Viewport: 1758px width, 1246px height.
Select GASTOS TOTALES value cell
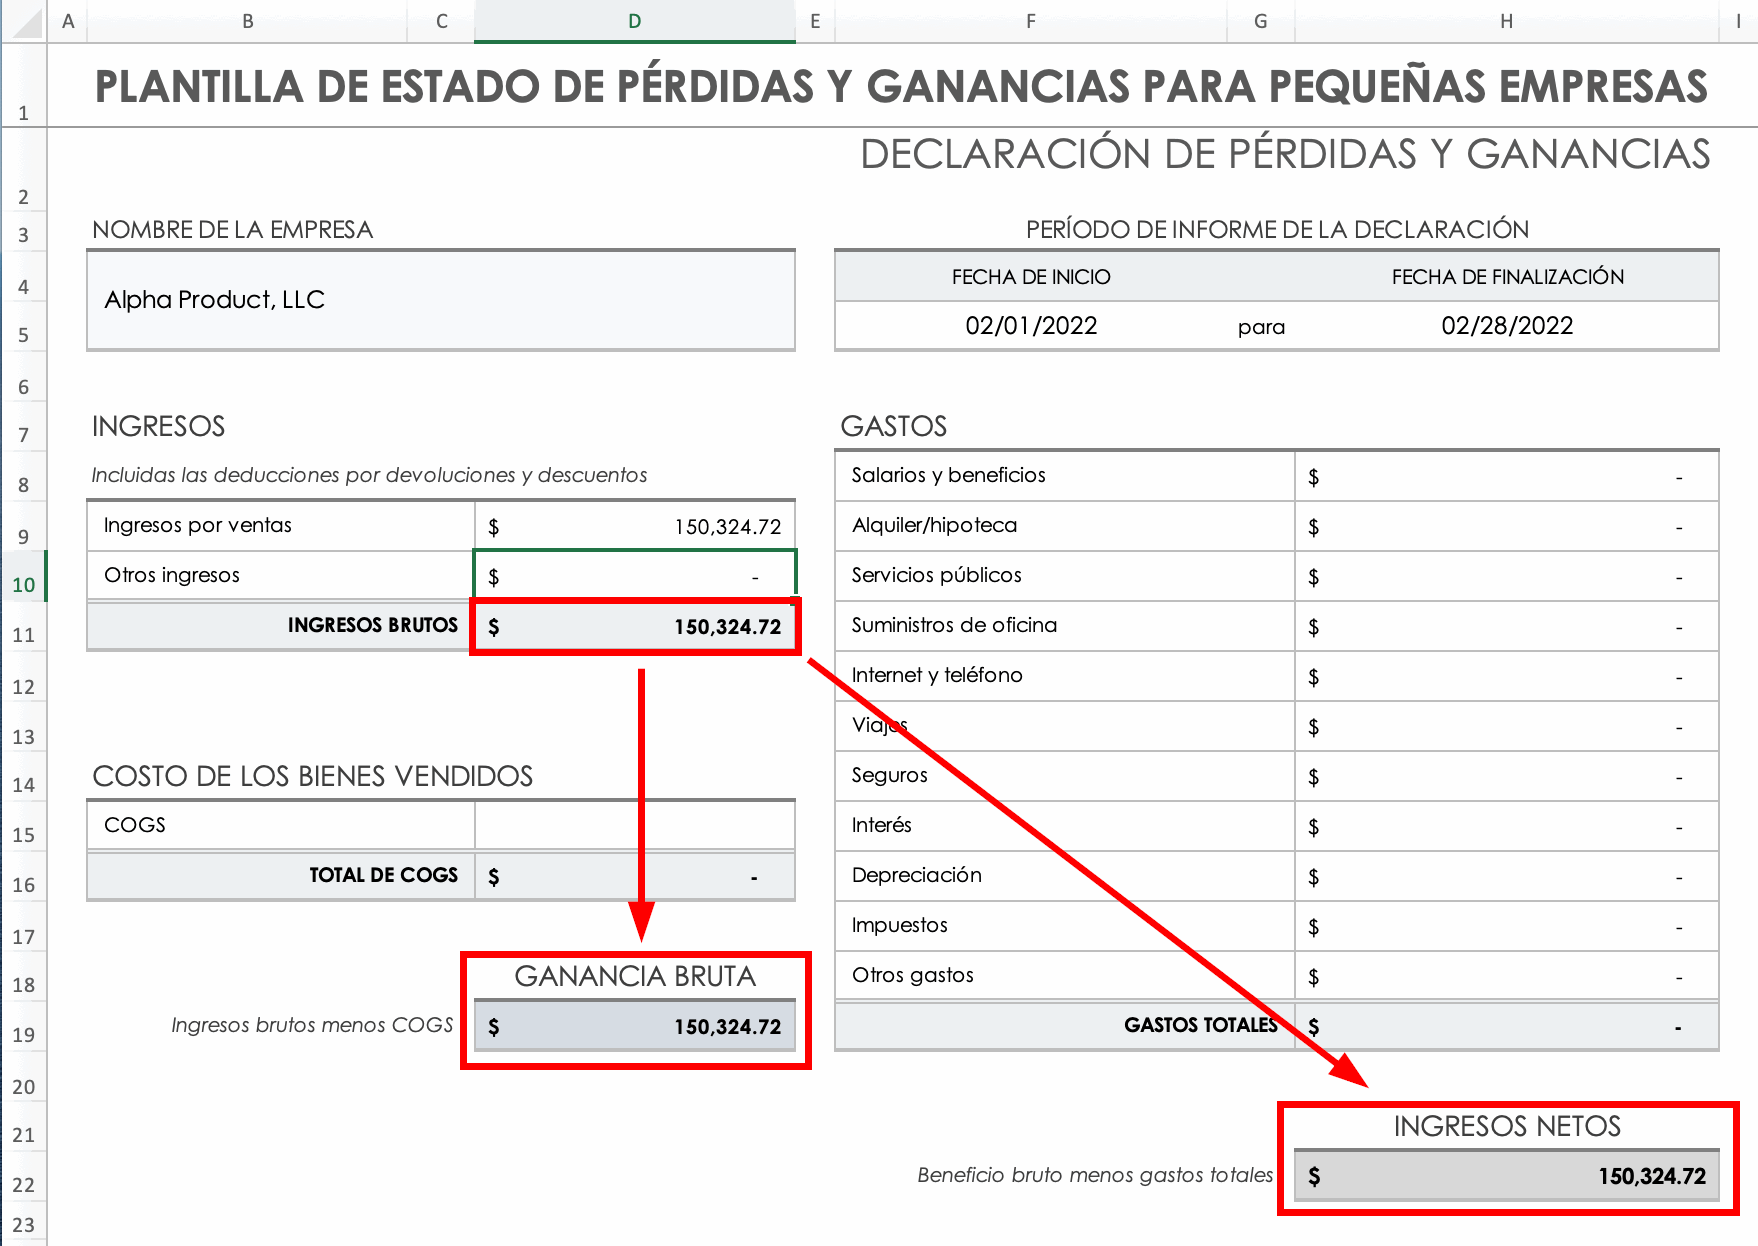(x=1507, y=1026)
